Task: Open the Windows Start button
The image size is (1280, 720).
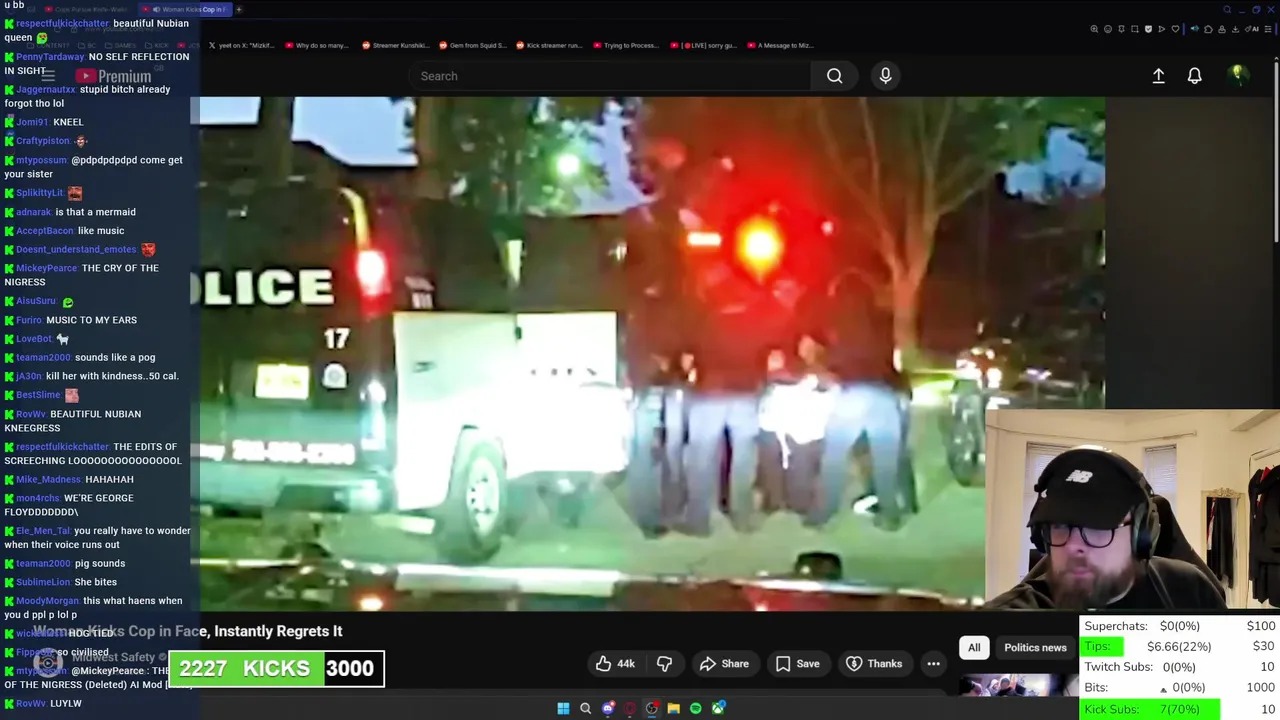Action: point(563,708)
